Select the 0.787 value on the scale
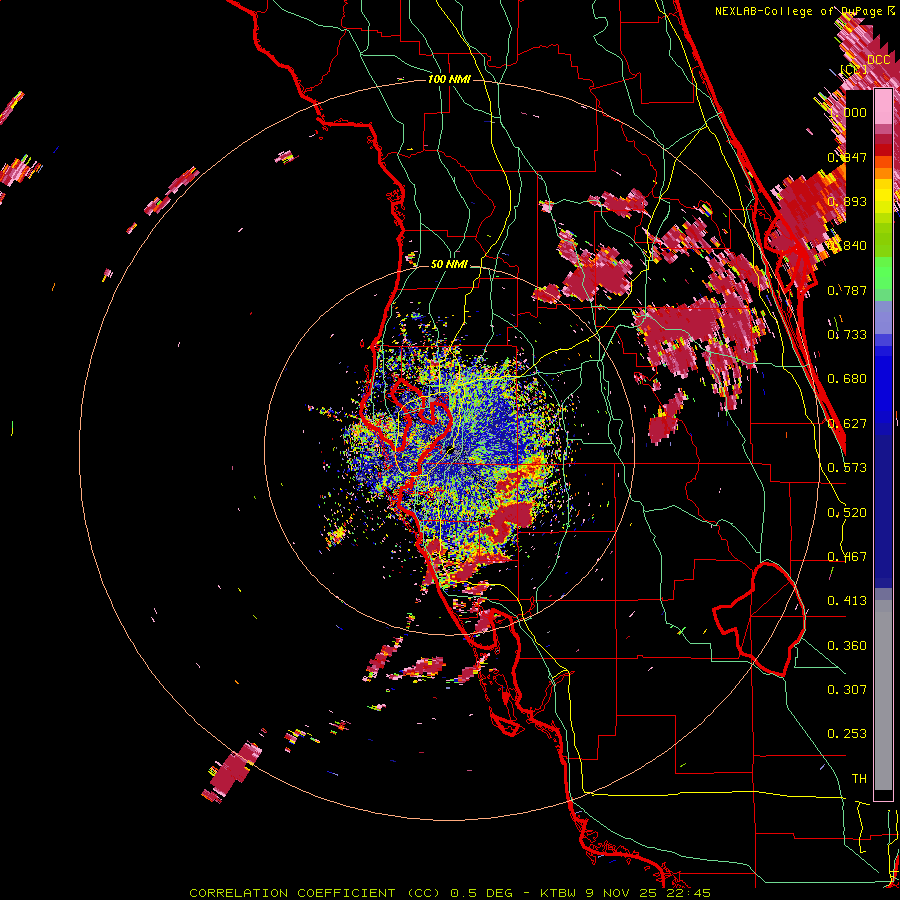 [x=847, y=290]
